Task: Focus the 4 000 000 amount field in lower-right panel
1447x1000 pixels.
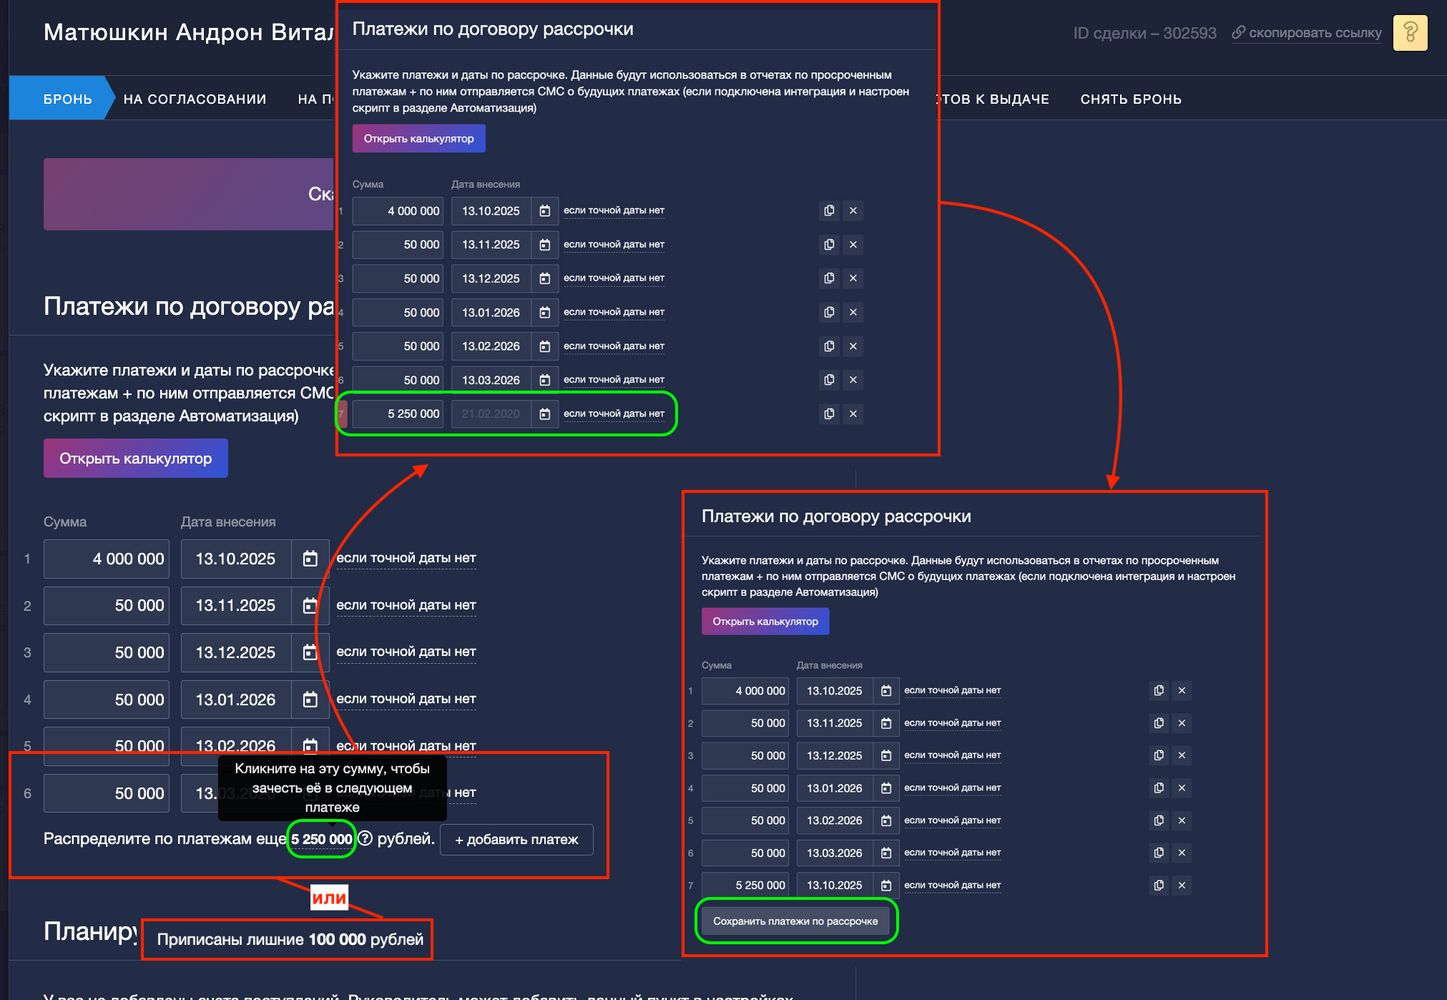Action: point(745,691)
